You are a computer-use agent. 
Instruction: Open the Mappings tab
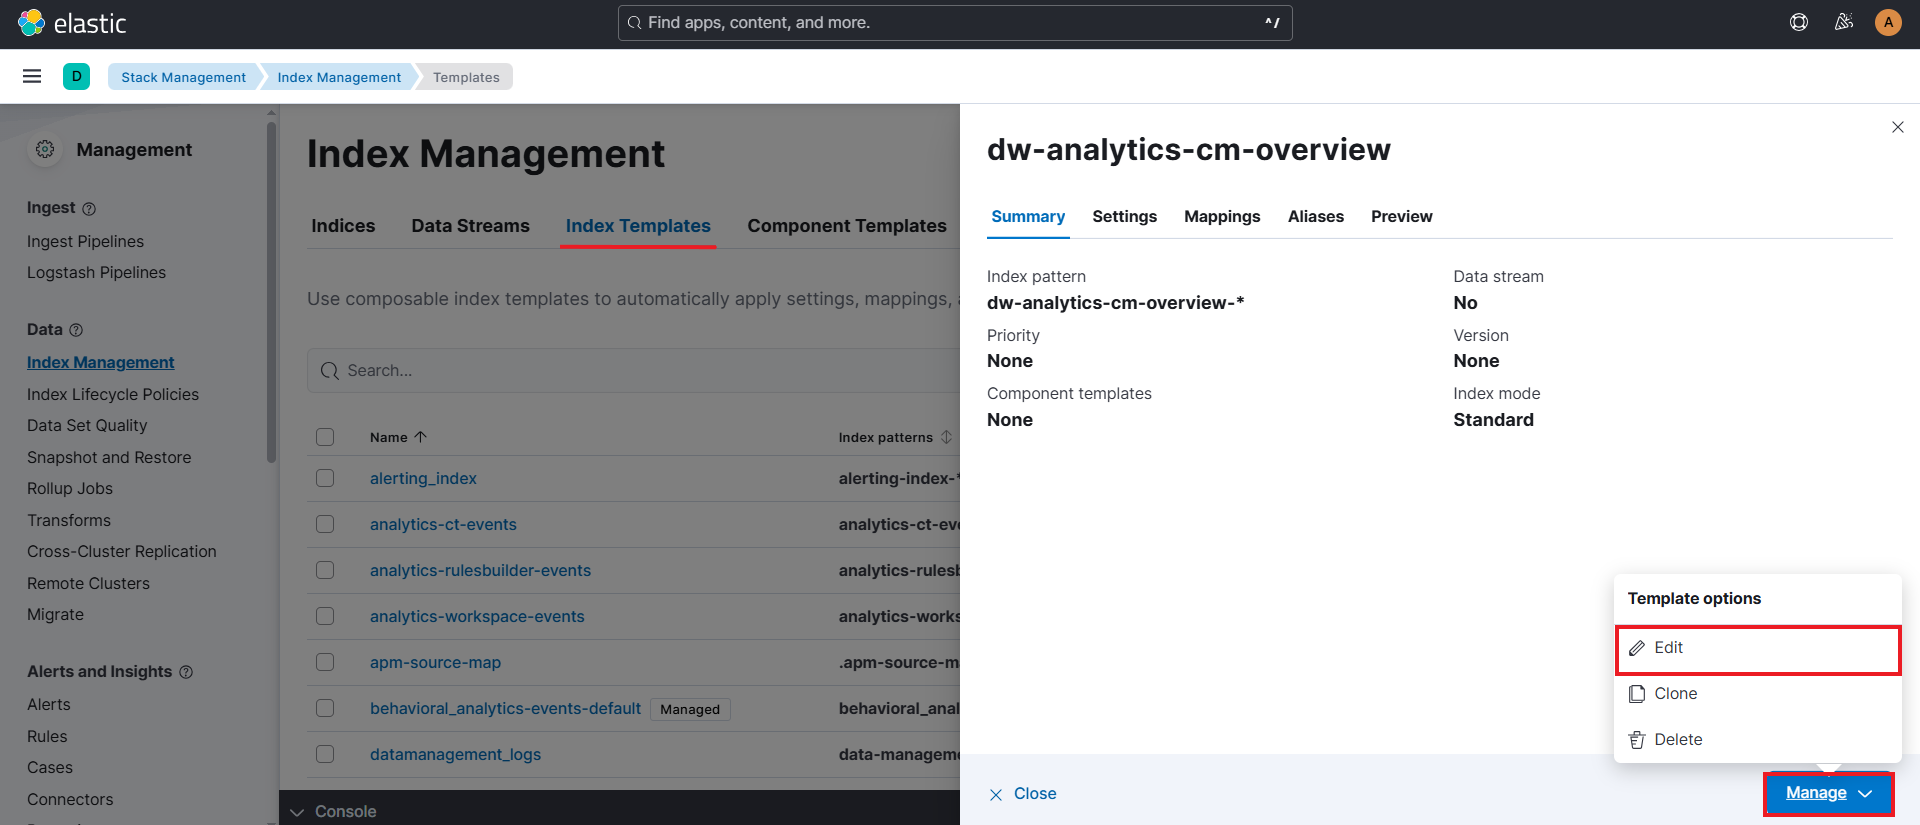click(1222, 217)
